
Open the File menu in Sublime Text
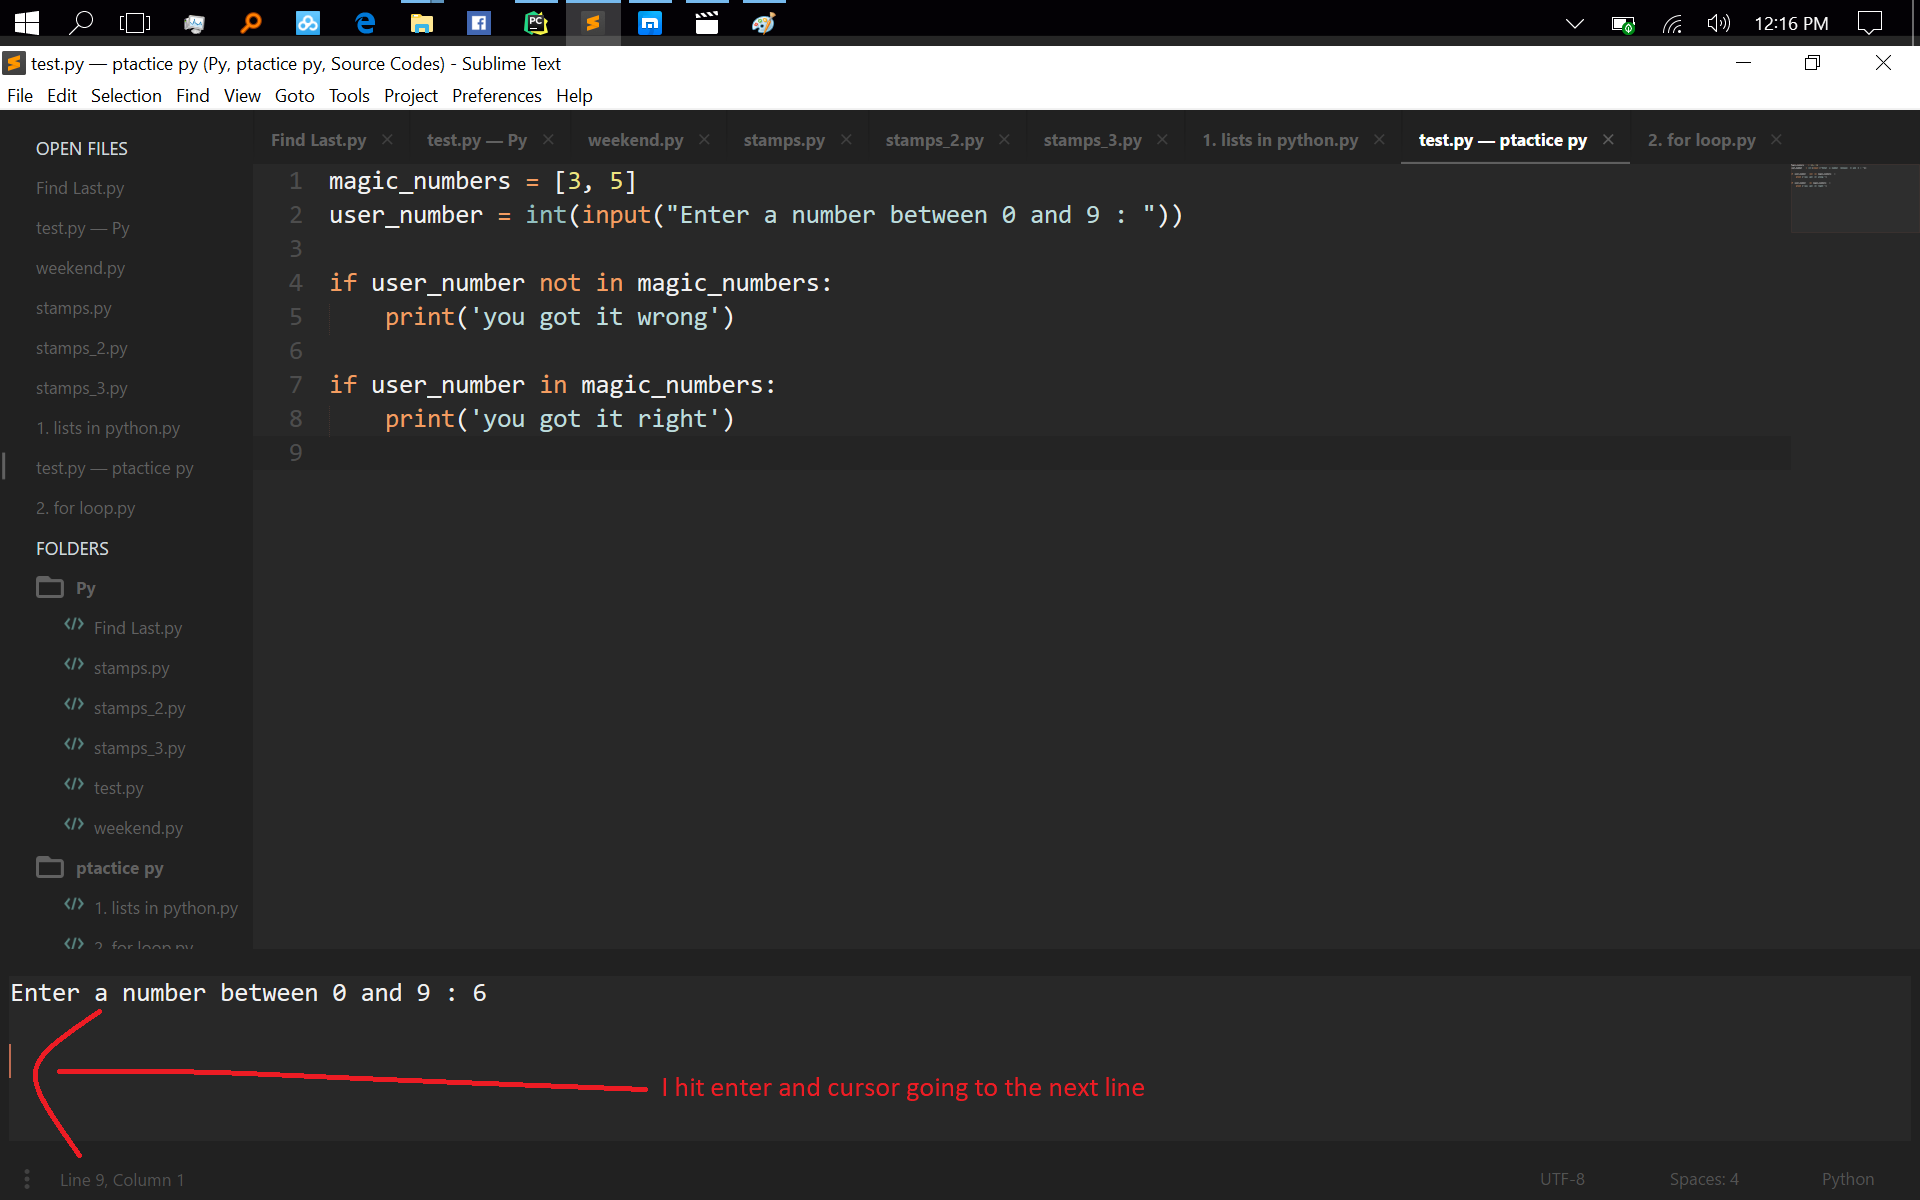click(21, 95)
